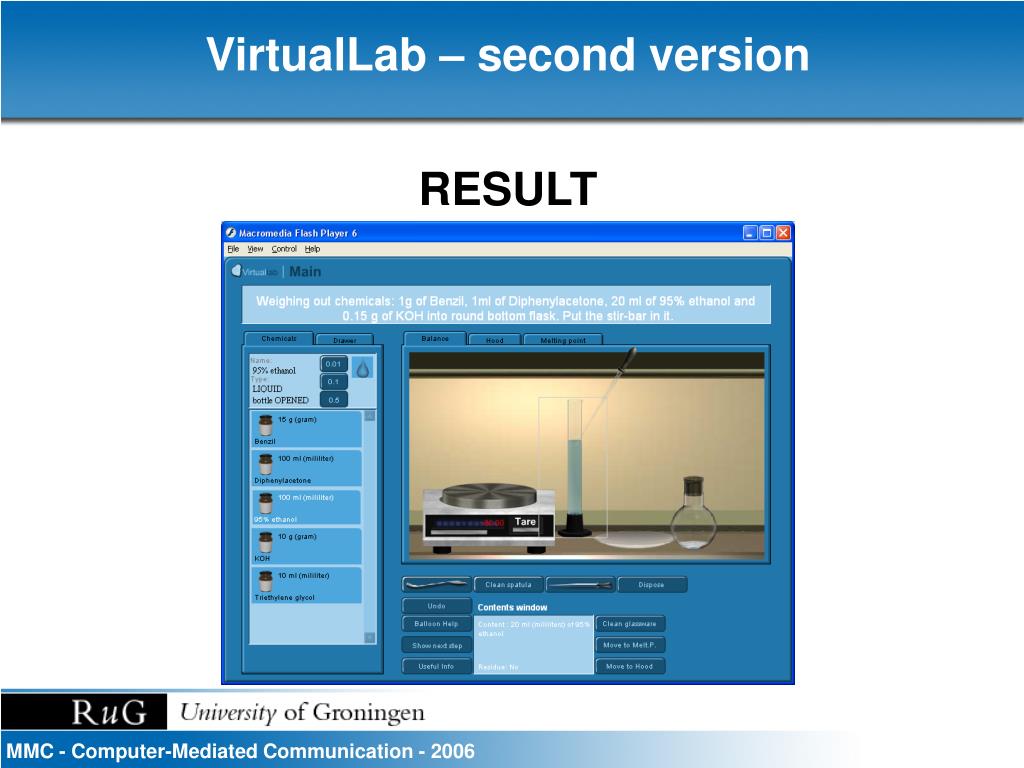Switch to the Hood tab
The height and width of the screenshot is (768, 1024).
(494, 340)
